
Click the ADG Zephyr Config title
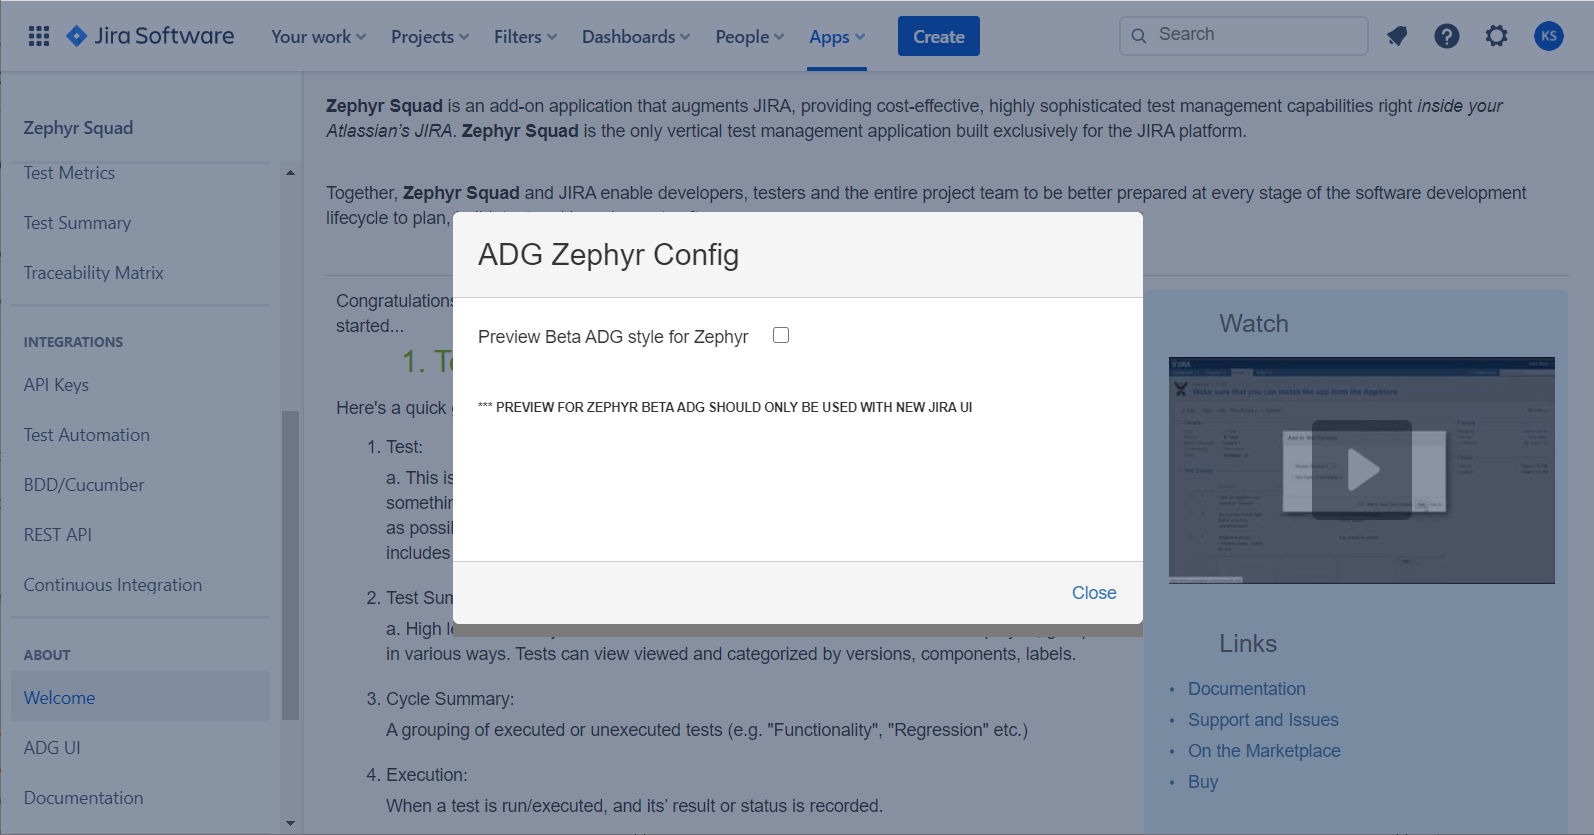point(608,255)
